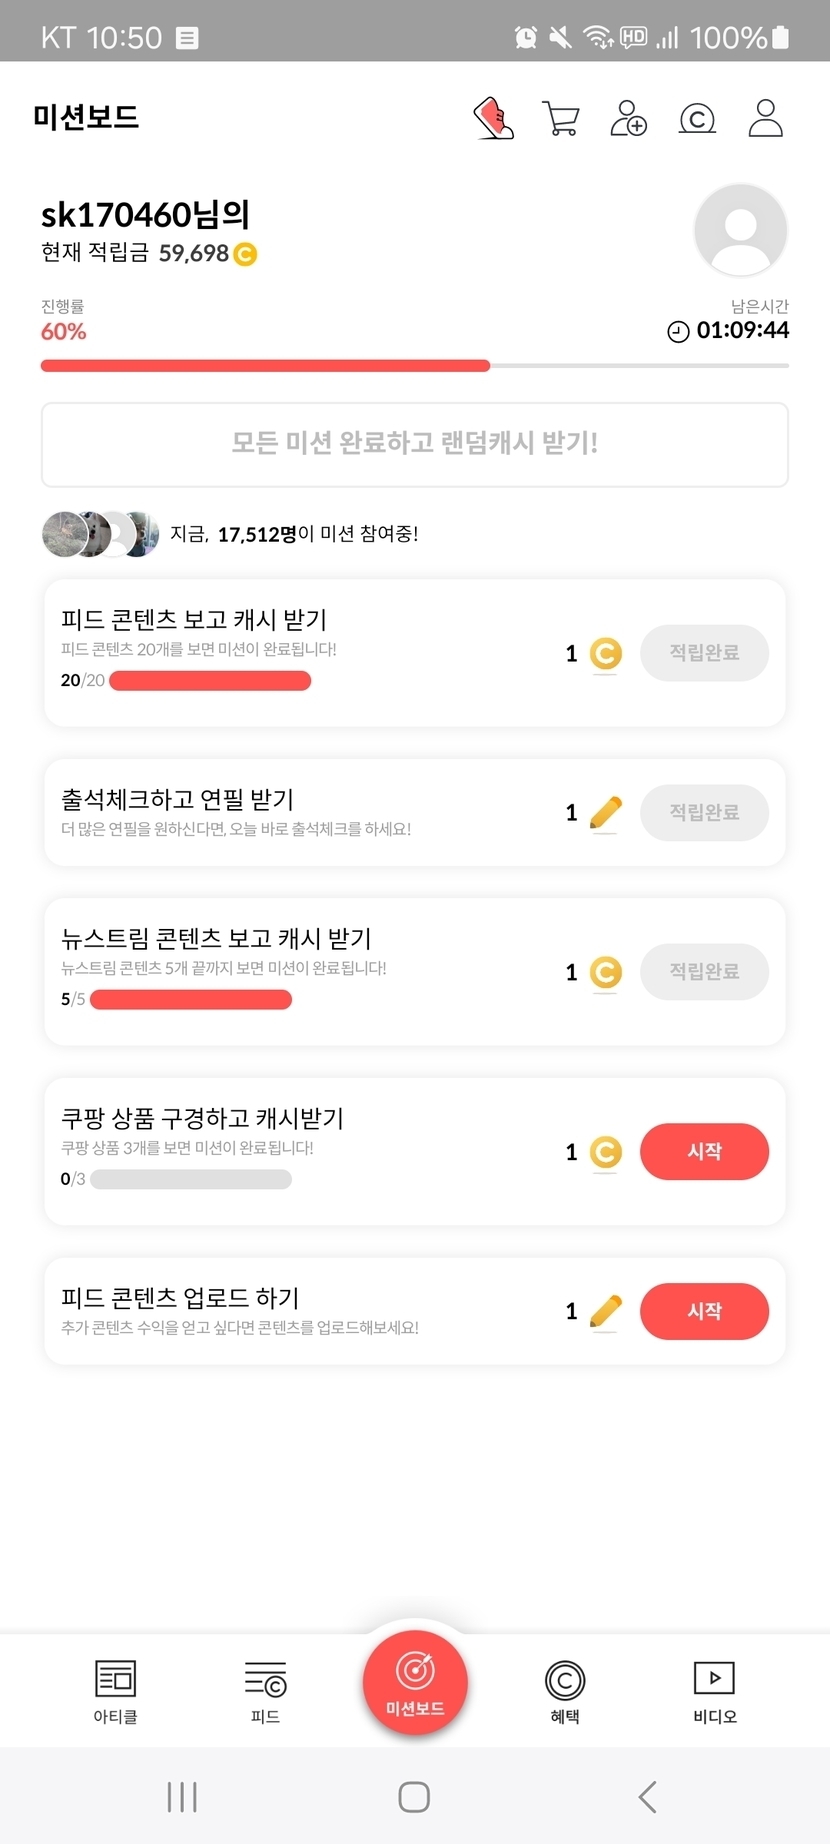
Task: Tap the gray profile avatar picture
Action: 740,230
